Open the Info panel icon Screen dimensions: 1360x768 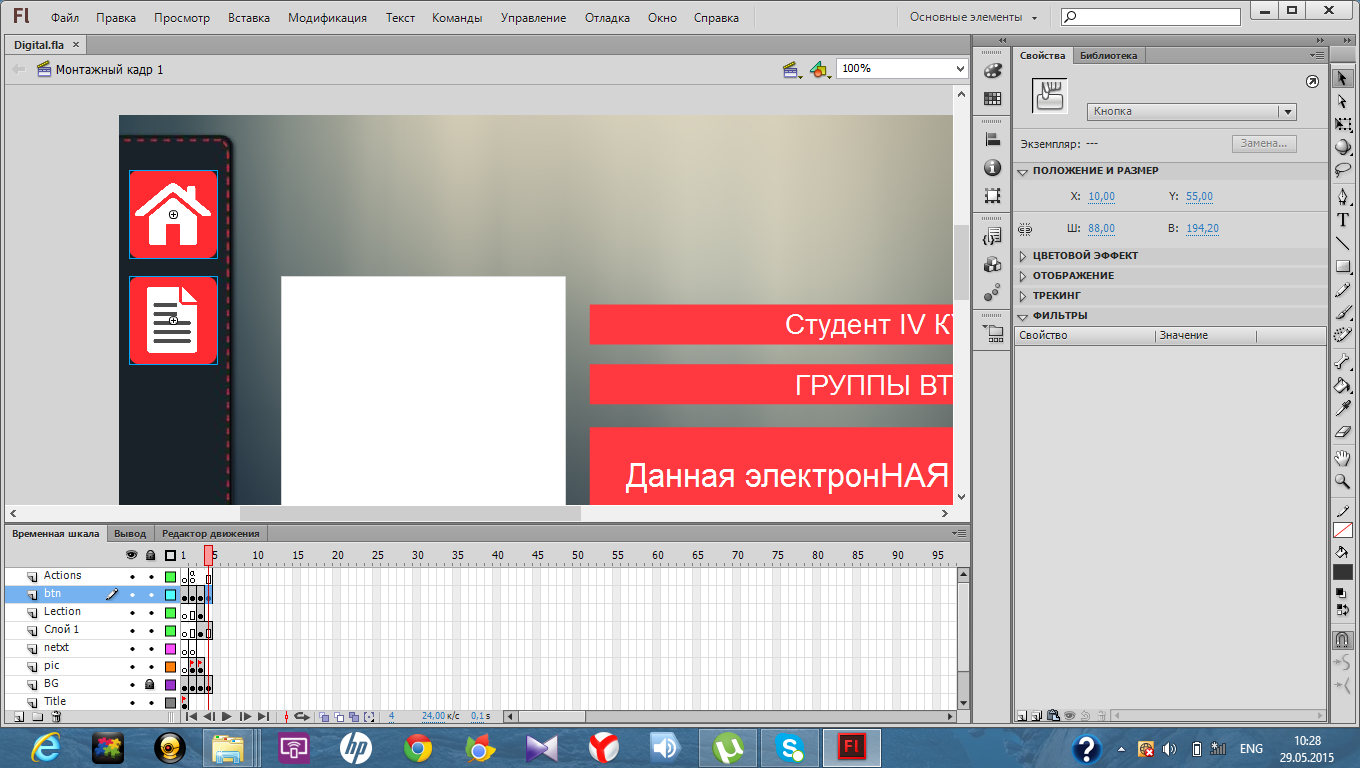tap(992, 168)
